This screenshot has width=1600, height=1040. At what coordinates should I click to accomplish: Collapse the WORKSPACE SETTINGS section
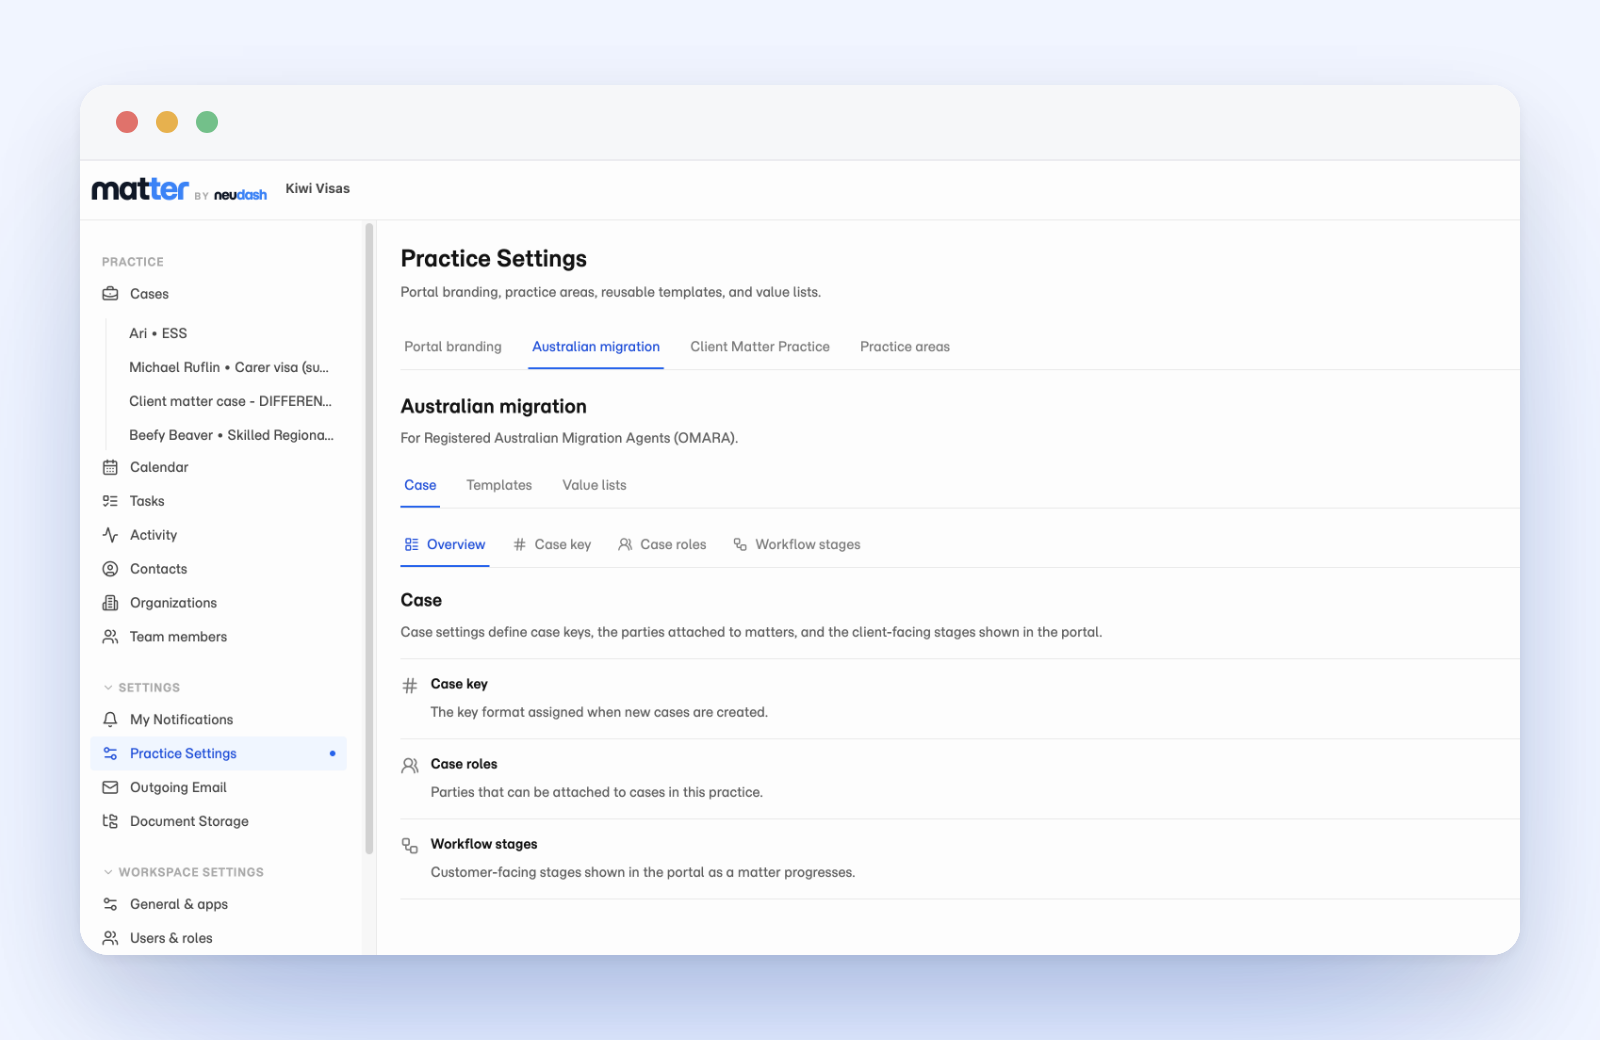183,873
